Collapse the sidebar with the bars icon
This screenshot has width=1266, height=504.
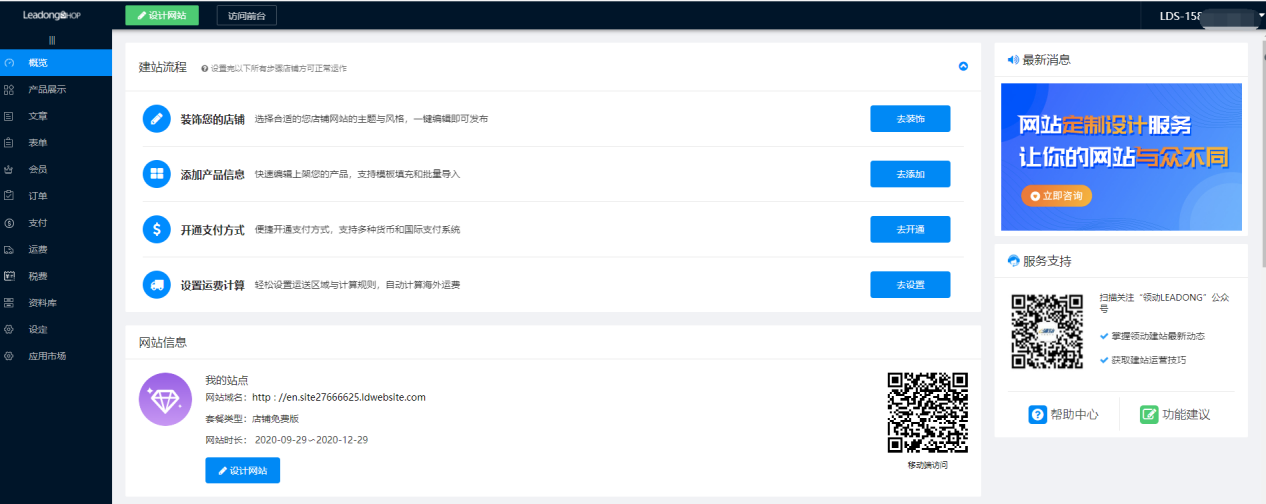point(52,40)
